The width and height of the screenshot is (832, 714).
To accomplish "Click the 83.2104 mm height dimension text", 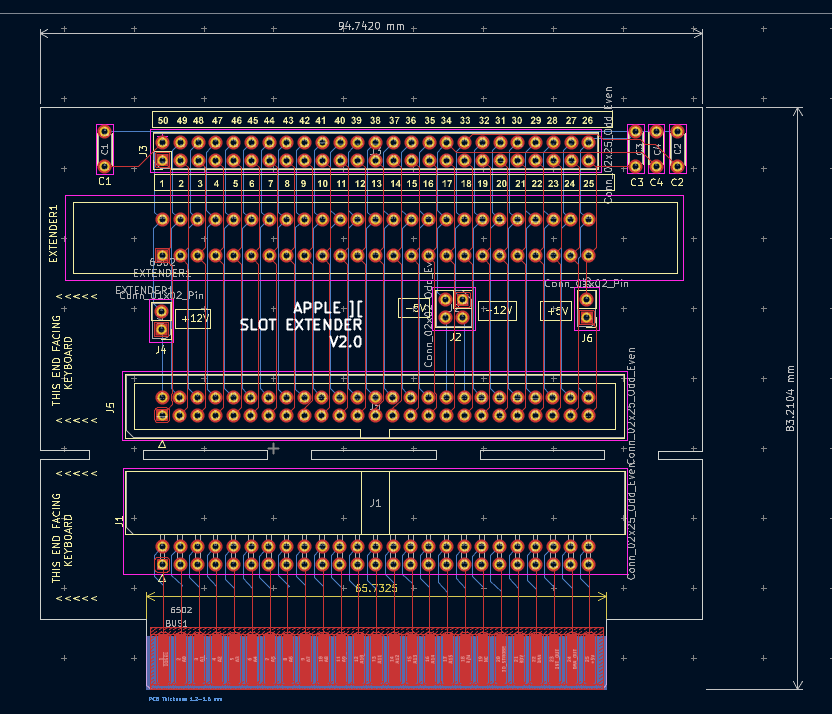I will (790, 398).
